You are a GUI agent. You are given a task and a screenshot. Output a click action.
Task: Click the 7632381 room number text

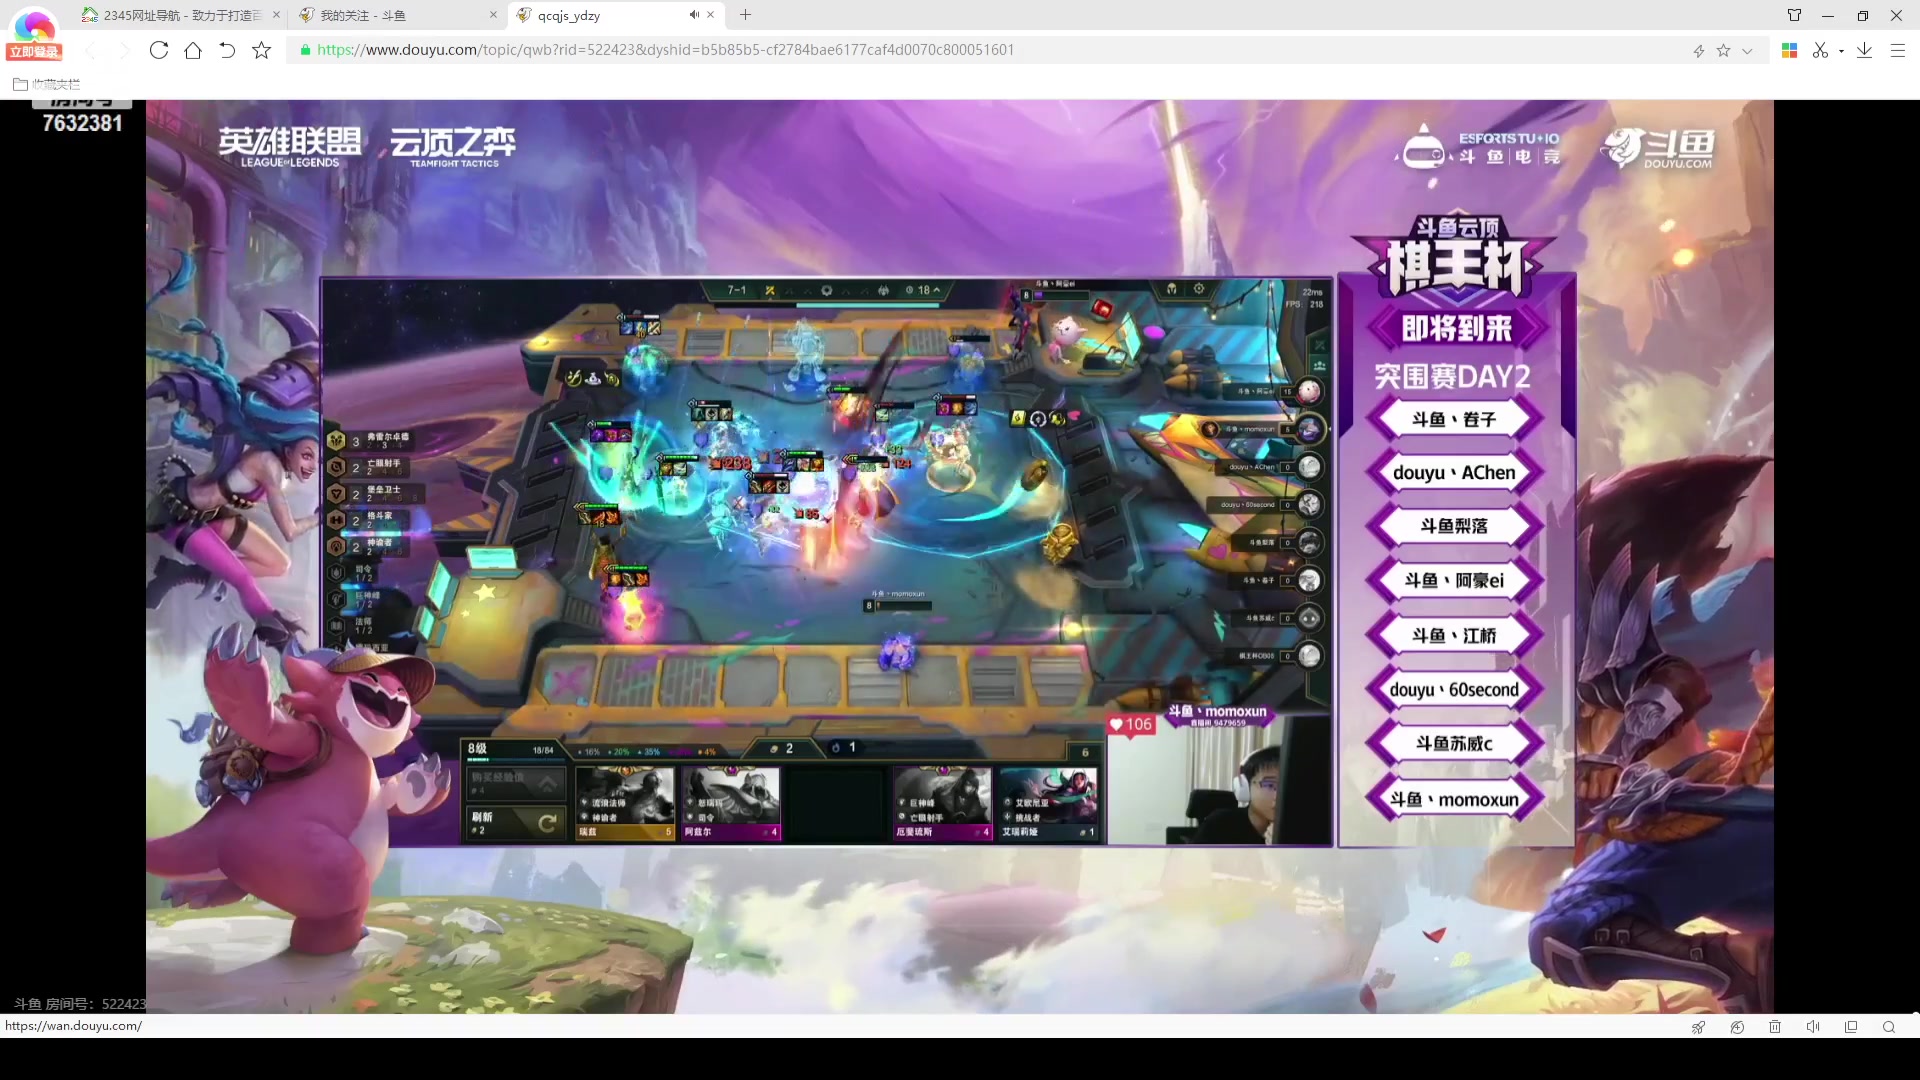point(82,123)
